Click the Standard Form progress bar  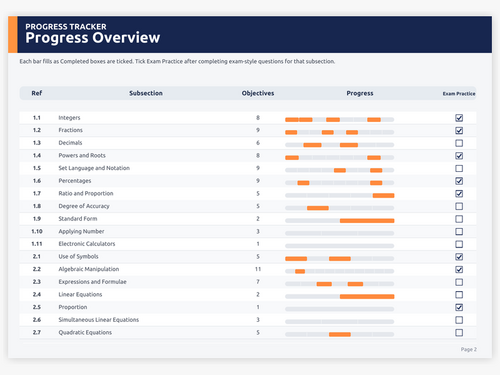pyautogui.click(x=340, y=221)
